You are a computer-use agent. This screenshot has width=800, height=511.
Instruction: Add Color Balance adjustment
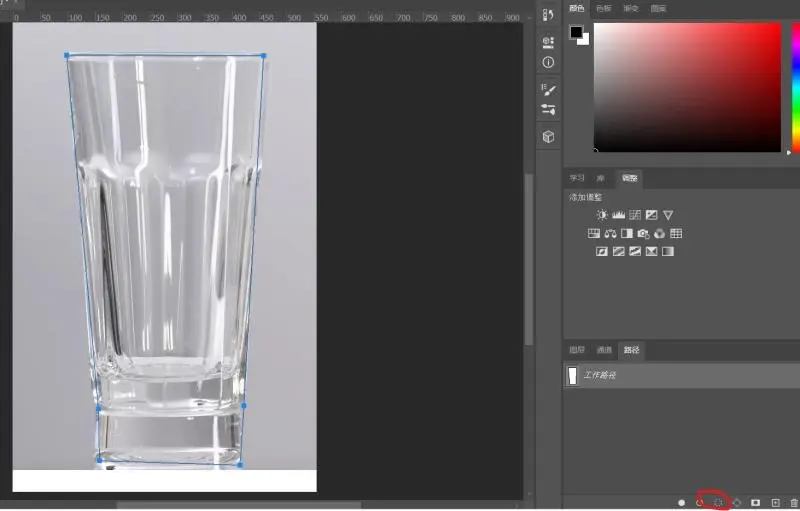point(610,233)
